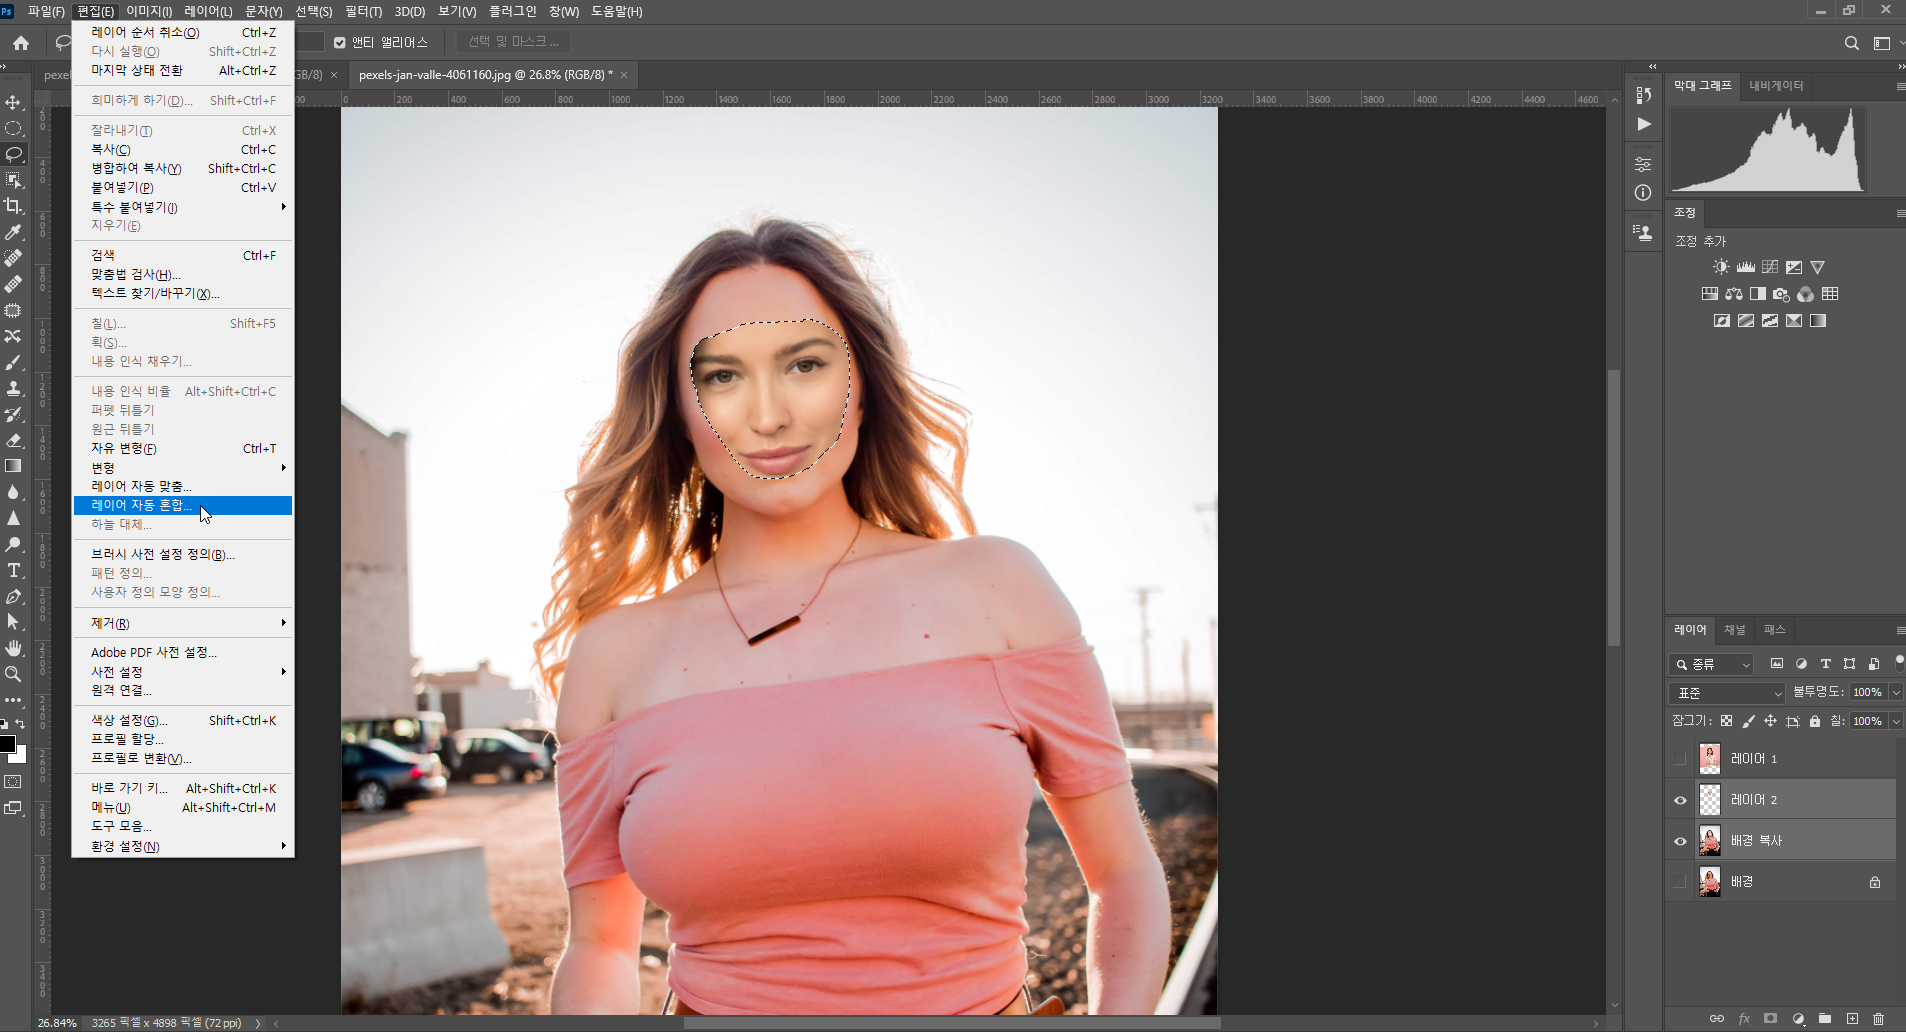
Task: Open 불투명도 opacity dropdown arrow
Action: click(x=1896, y=692)
